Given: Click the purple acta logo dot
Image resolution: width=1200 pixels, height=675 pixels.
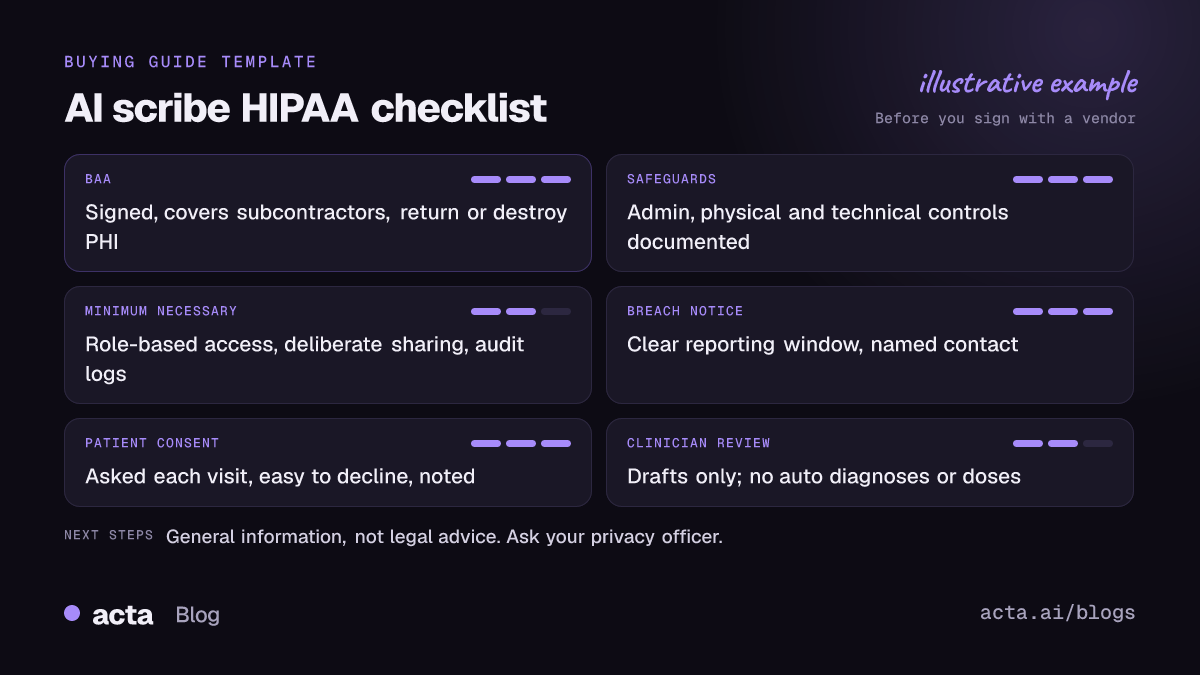Looking at the screenshot, I should click(72, 613).
